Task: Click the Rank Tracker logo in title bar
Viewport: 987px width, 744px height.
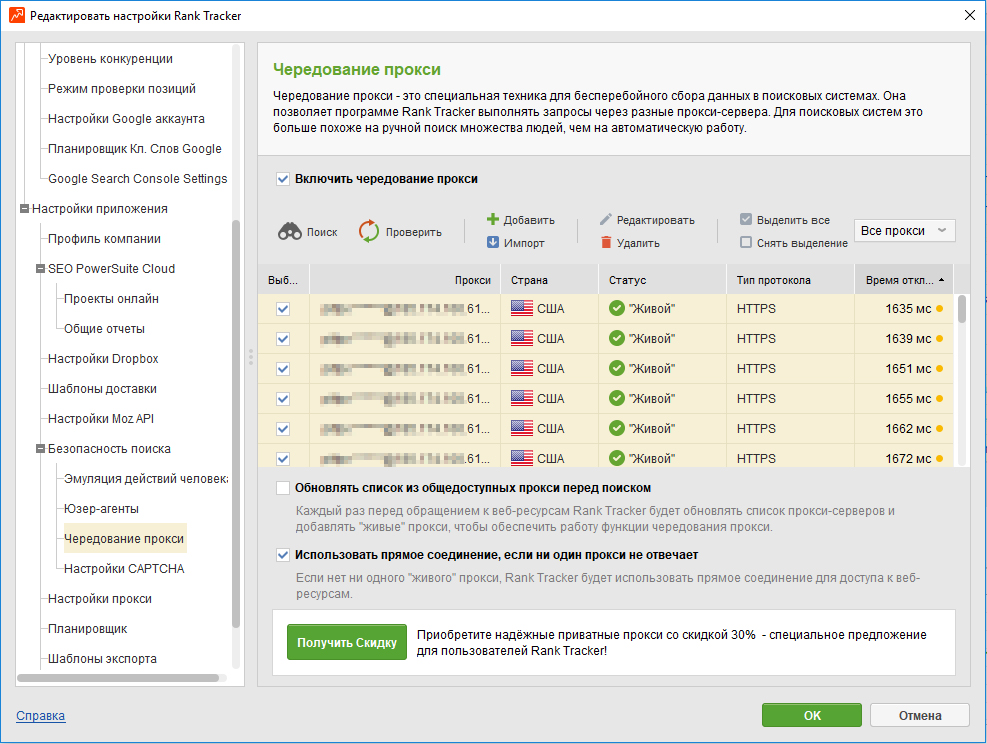Action: point(17,15)
